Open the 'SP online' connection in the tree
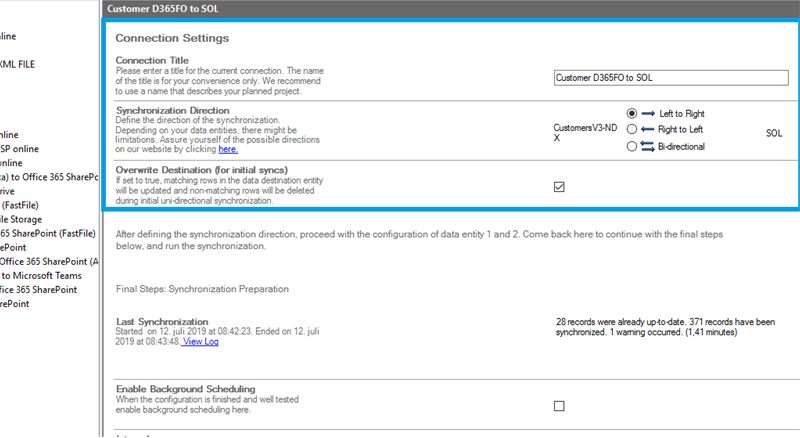The height and width of the screenshot is (438, 800). click(20, 148)
